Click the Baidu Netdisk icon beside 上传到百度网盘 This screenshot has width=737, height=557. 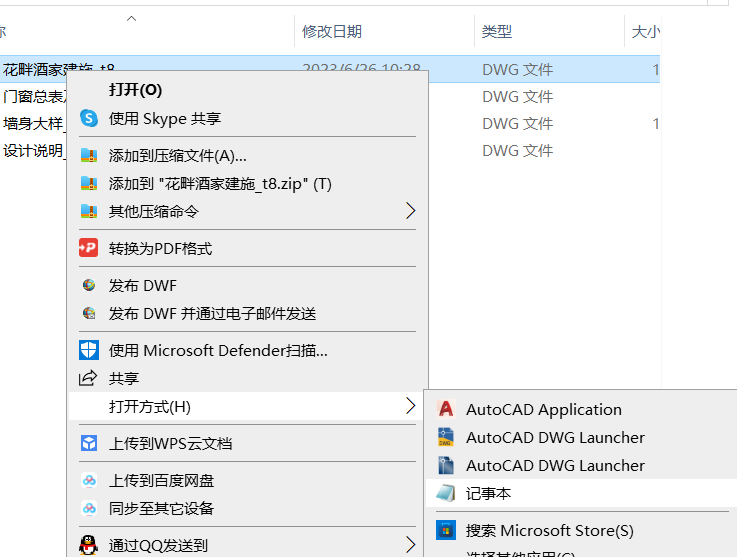point(89,480)
